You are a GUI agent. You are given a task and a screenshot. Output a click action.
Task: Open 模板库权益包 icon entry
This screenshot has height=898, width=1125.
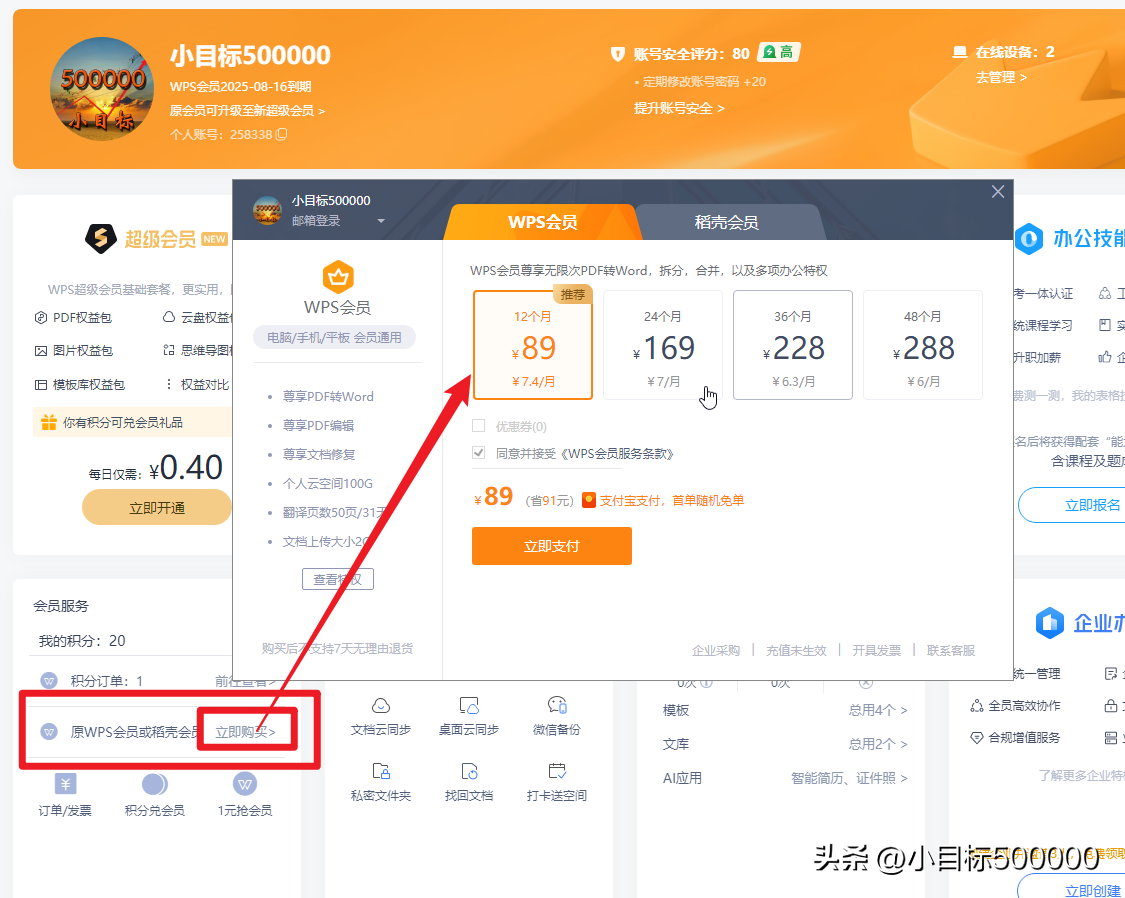[41, 385]
